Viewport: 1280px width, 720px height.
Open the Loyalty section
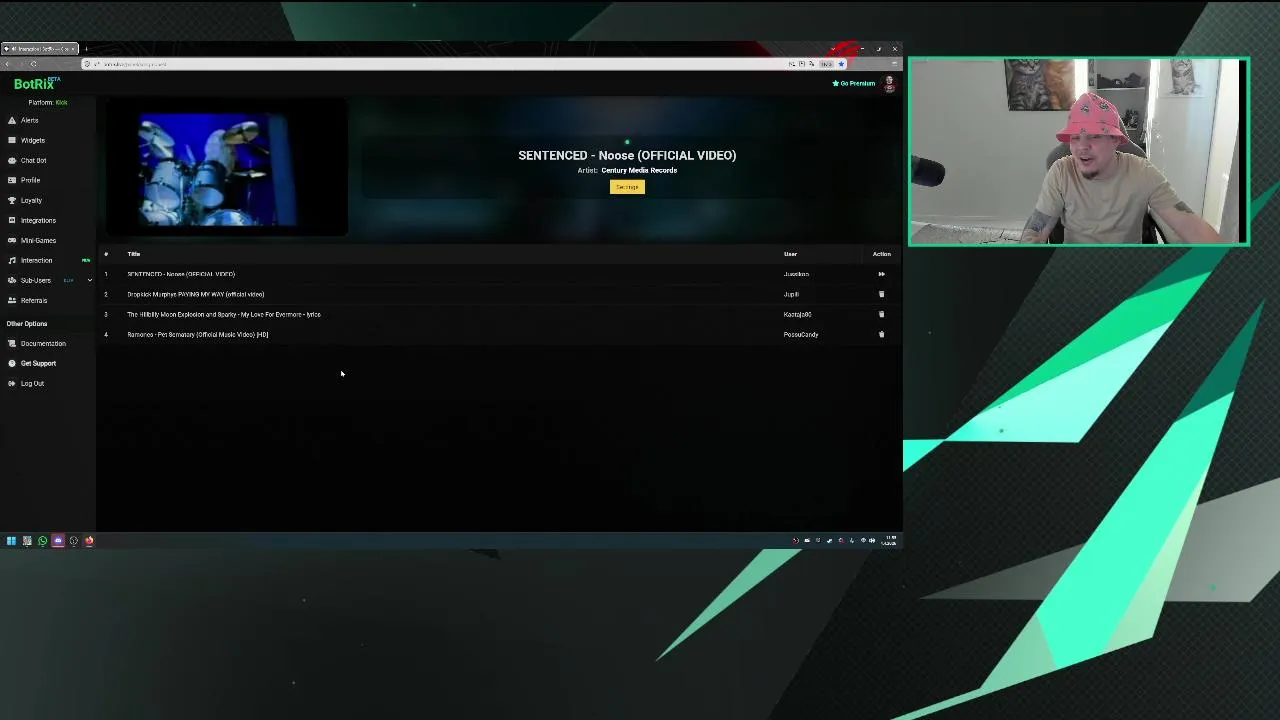[31, 200]
